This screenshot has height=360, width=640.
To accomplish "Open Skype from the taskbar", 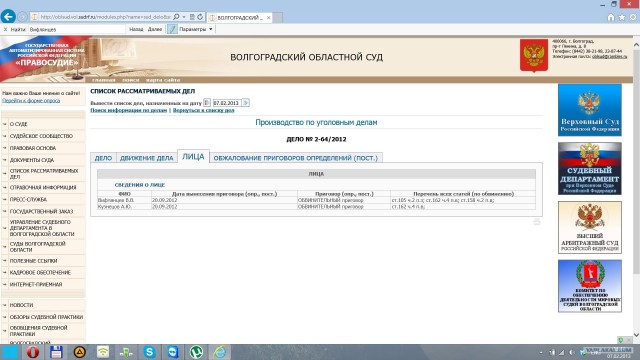I will 149,352.
